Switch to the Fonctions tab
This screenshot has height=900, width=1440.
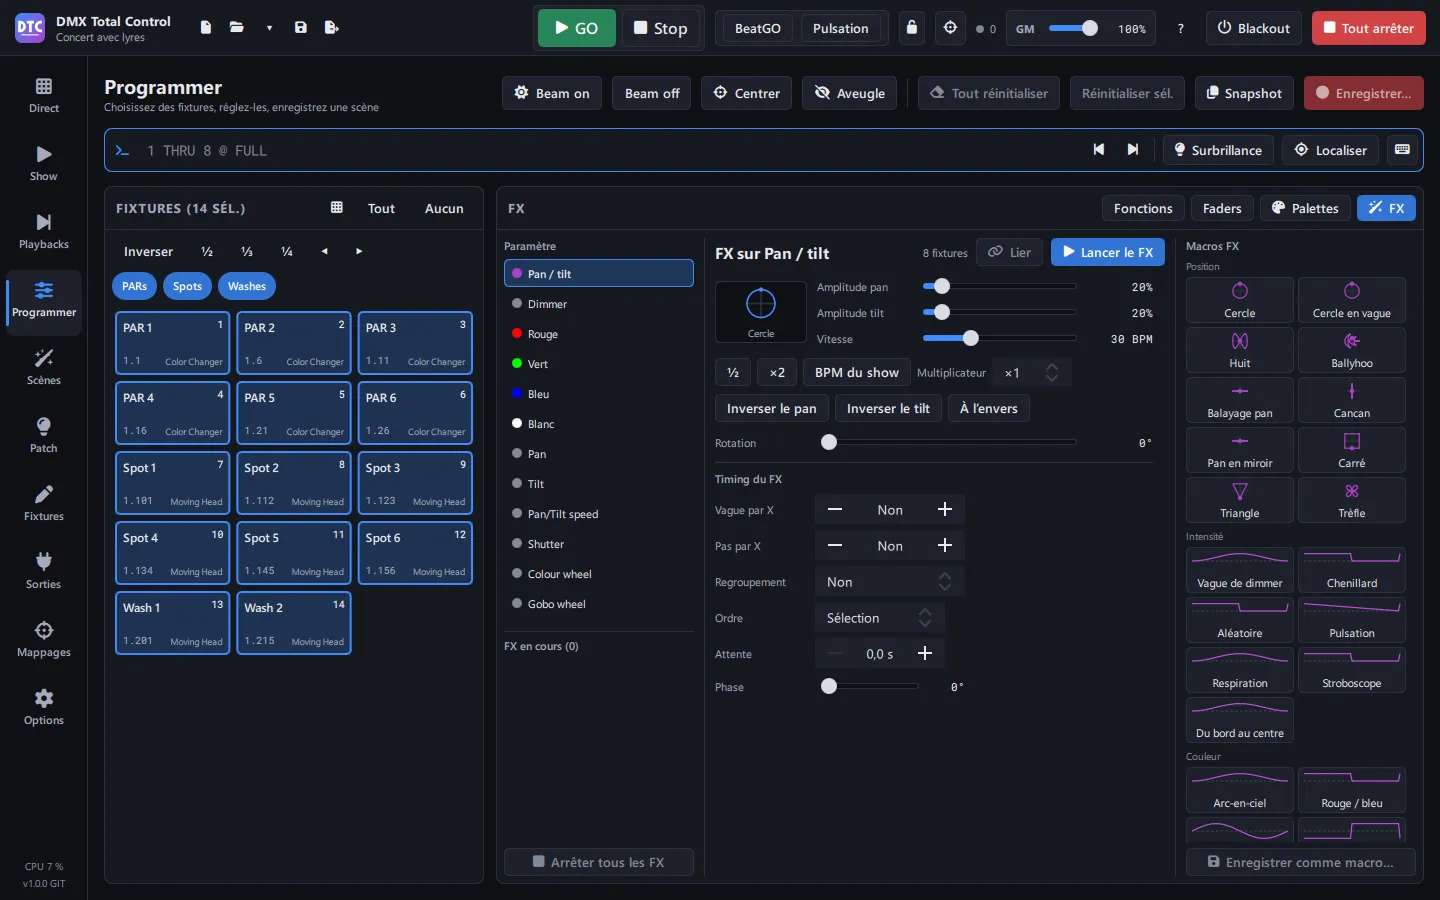(1143, 208)
